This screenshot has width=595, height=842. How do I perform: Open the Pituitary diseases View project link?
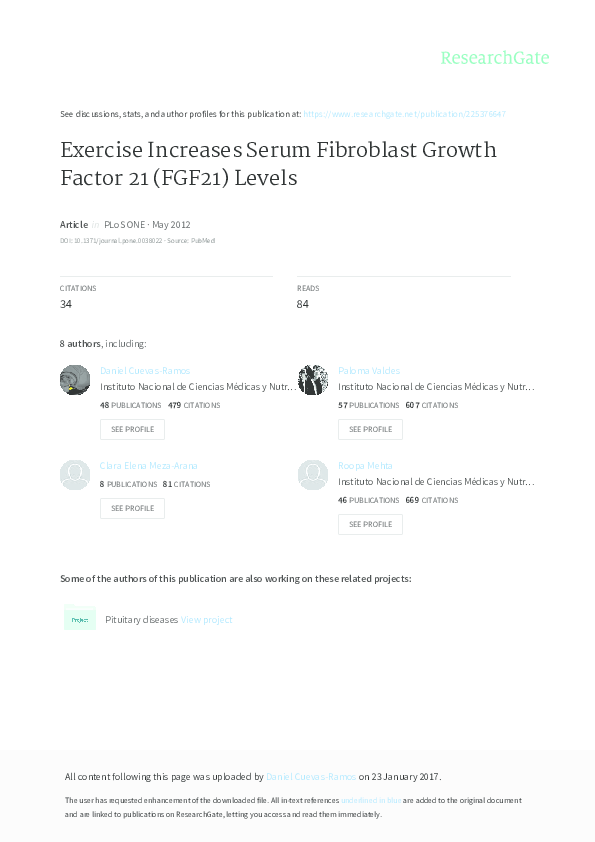tap(207, 619)
